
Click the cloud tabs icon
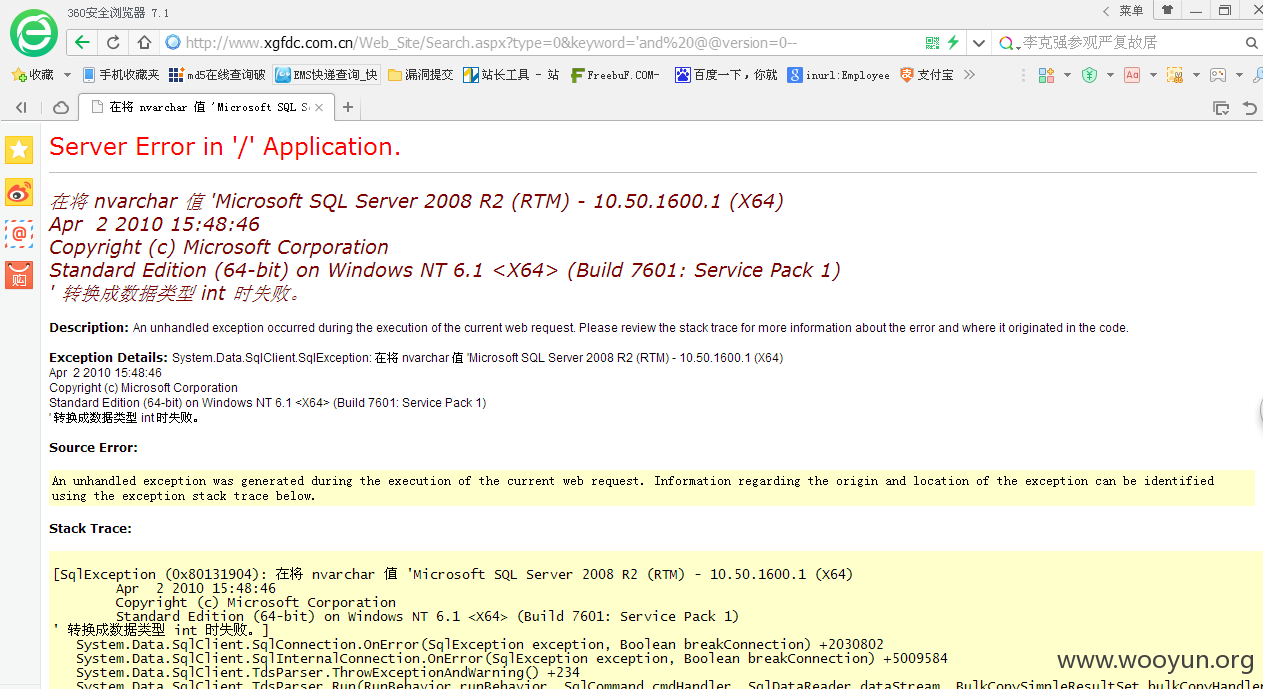(x=61, y=107)
